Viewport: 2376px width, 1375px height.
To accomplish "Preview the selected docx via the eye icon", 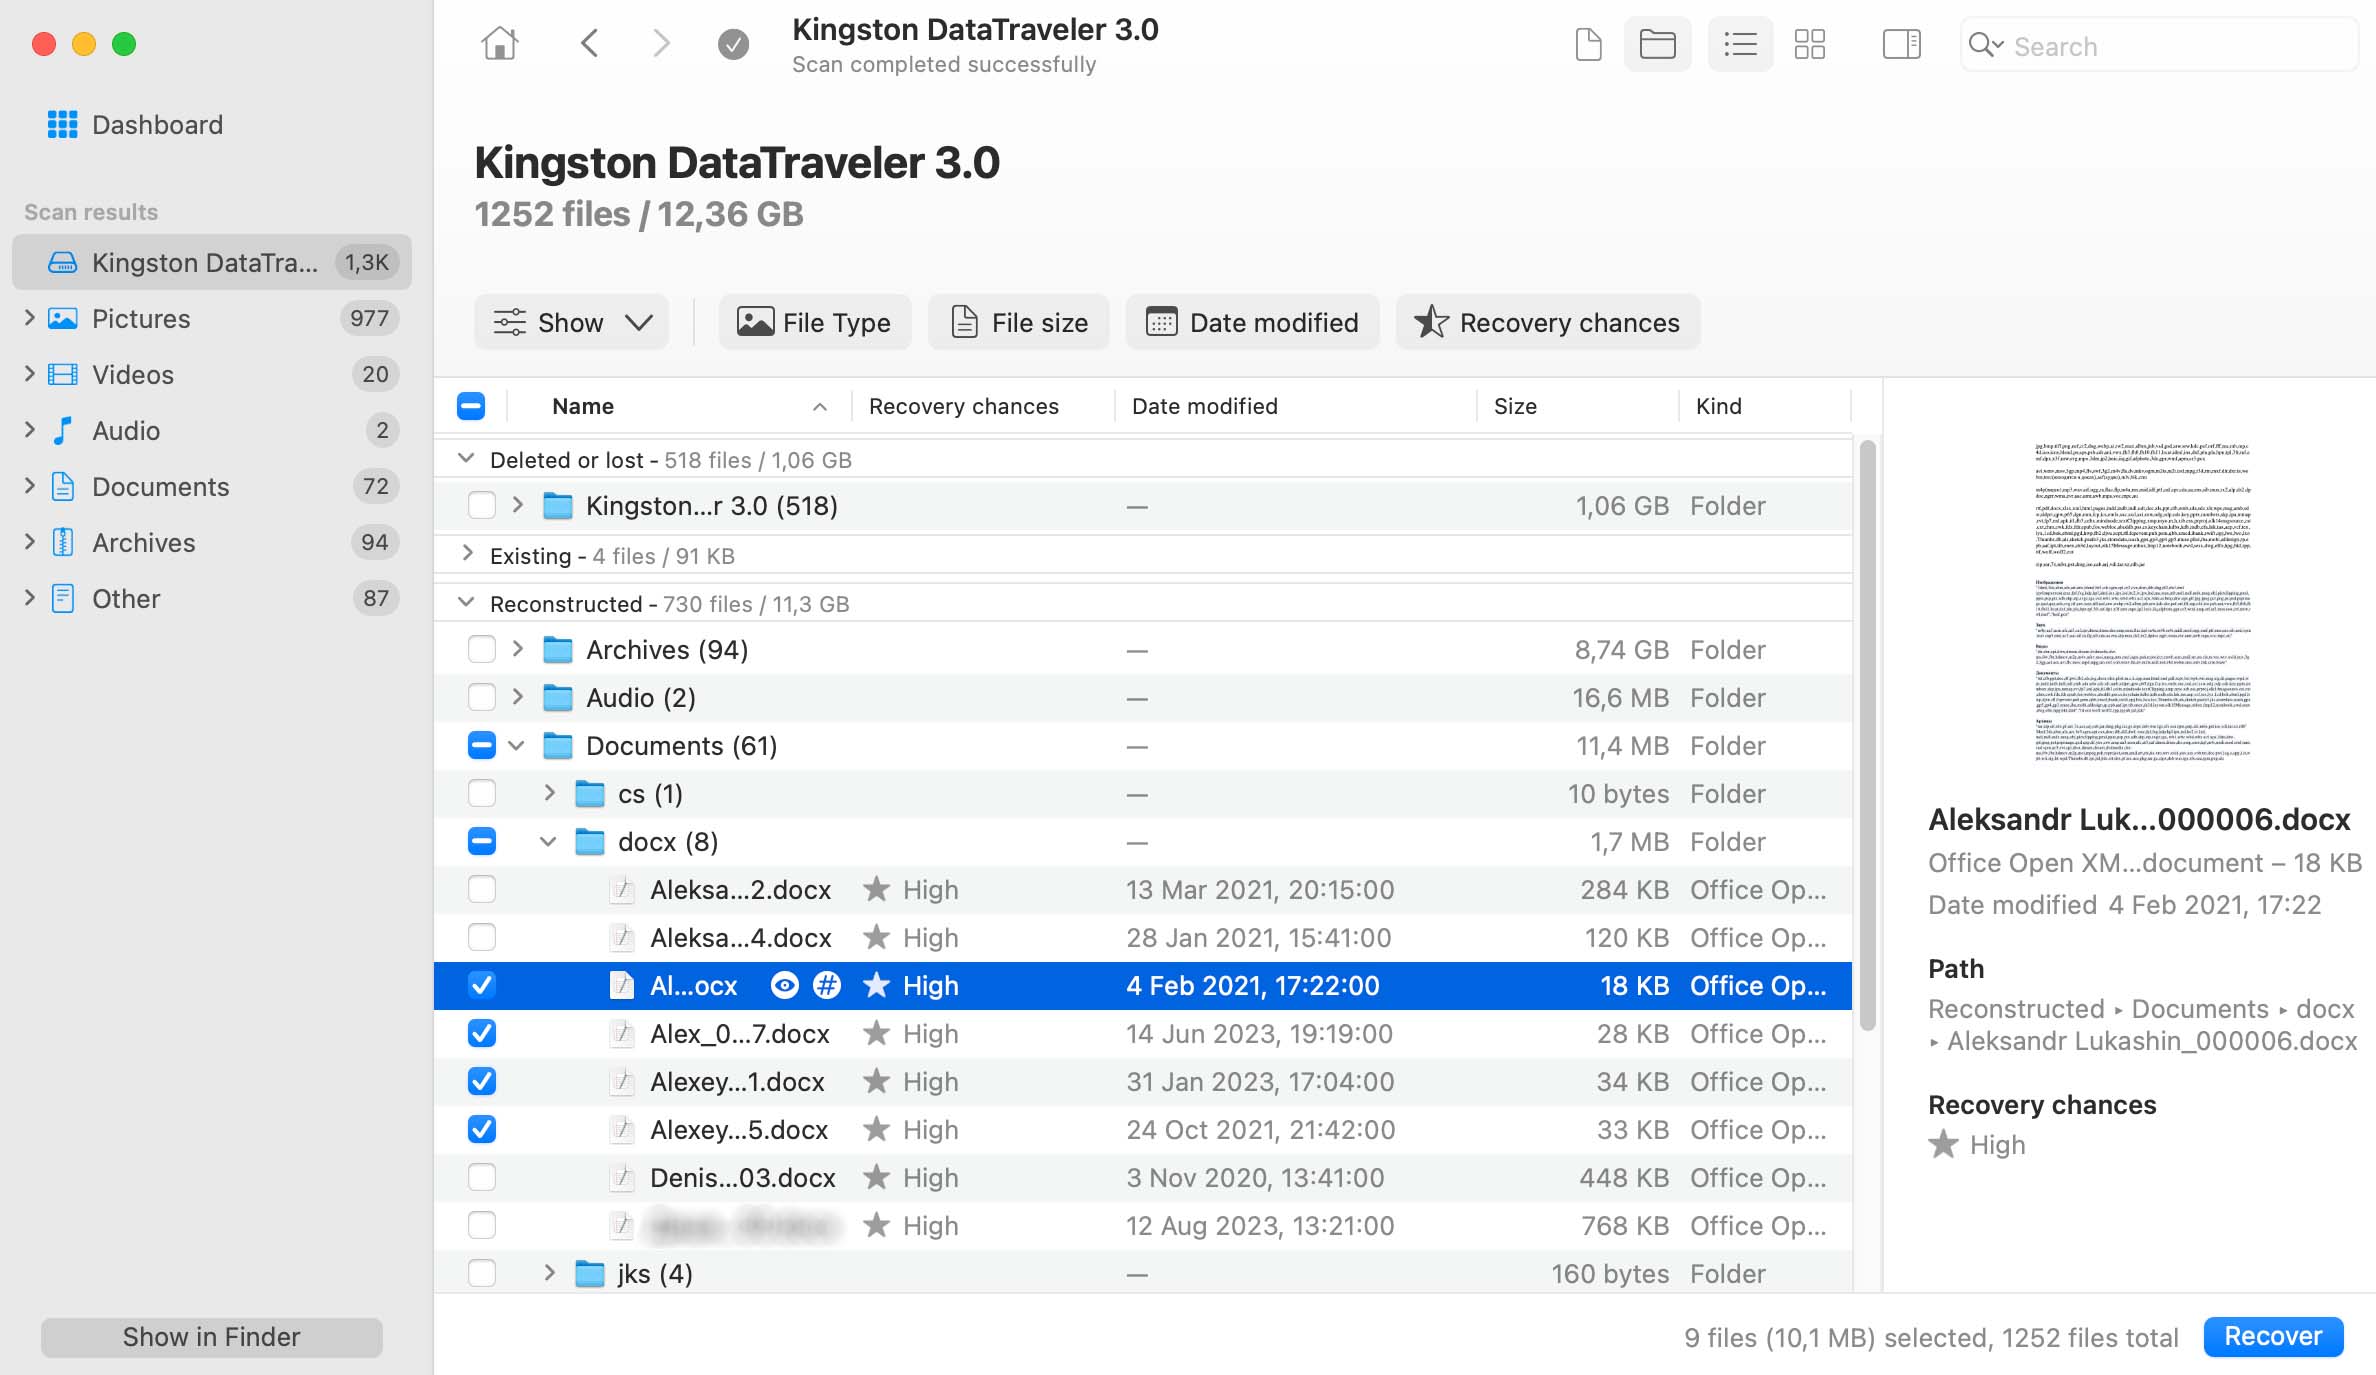I will coord(784,985).
